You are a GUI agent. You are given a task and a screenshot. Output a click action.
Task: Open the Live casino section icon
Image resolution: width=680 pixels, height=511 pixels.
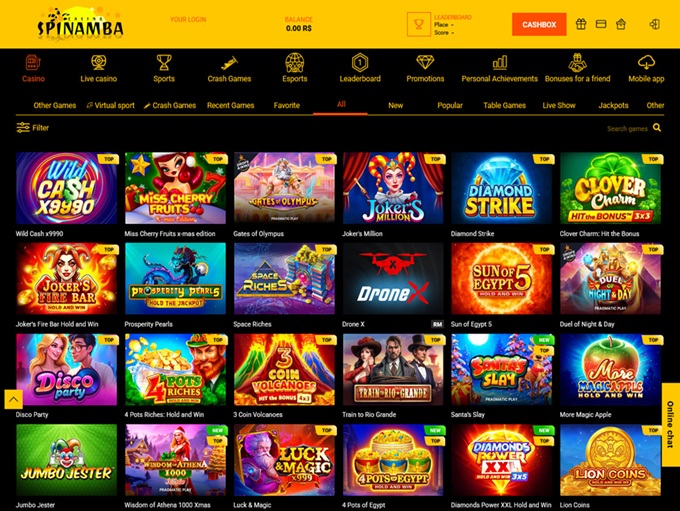pos(99,62)
